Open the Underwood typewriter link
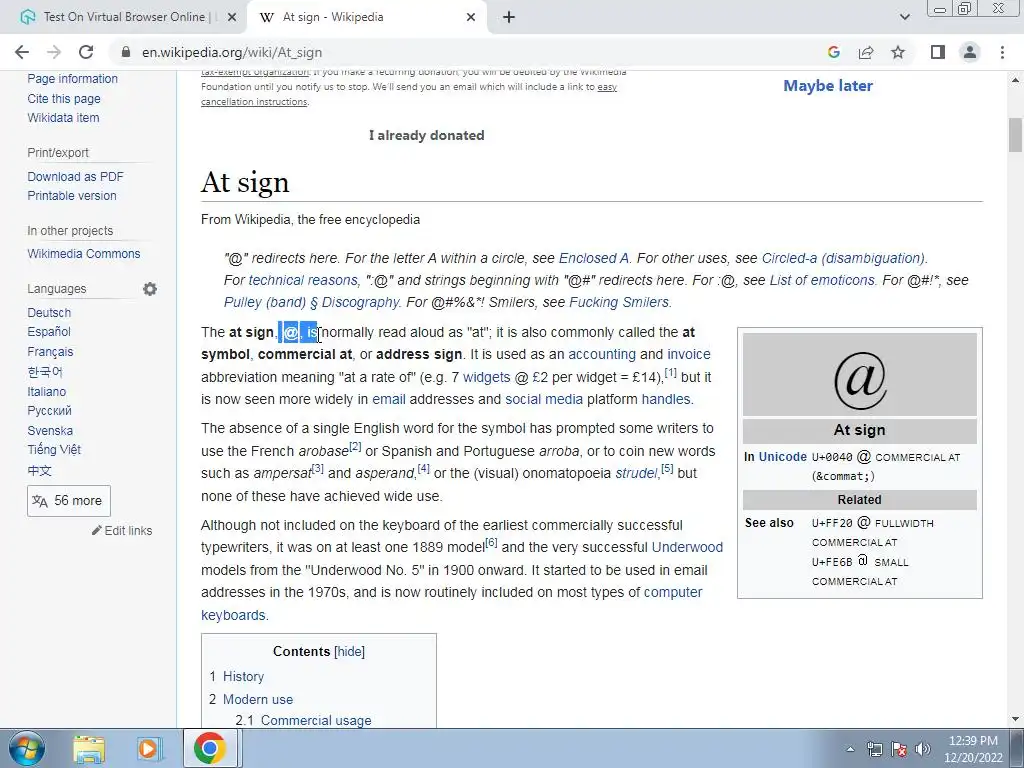Image resolution: width=1024 pixels, height=768 pixels. click(687, 547)
